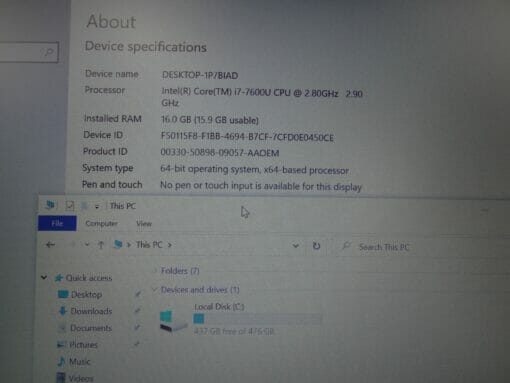The width and height of the screenshot is (510, 383).
Task: Open Downloads in Quick access
Action: [x=91, y=311]
